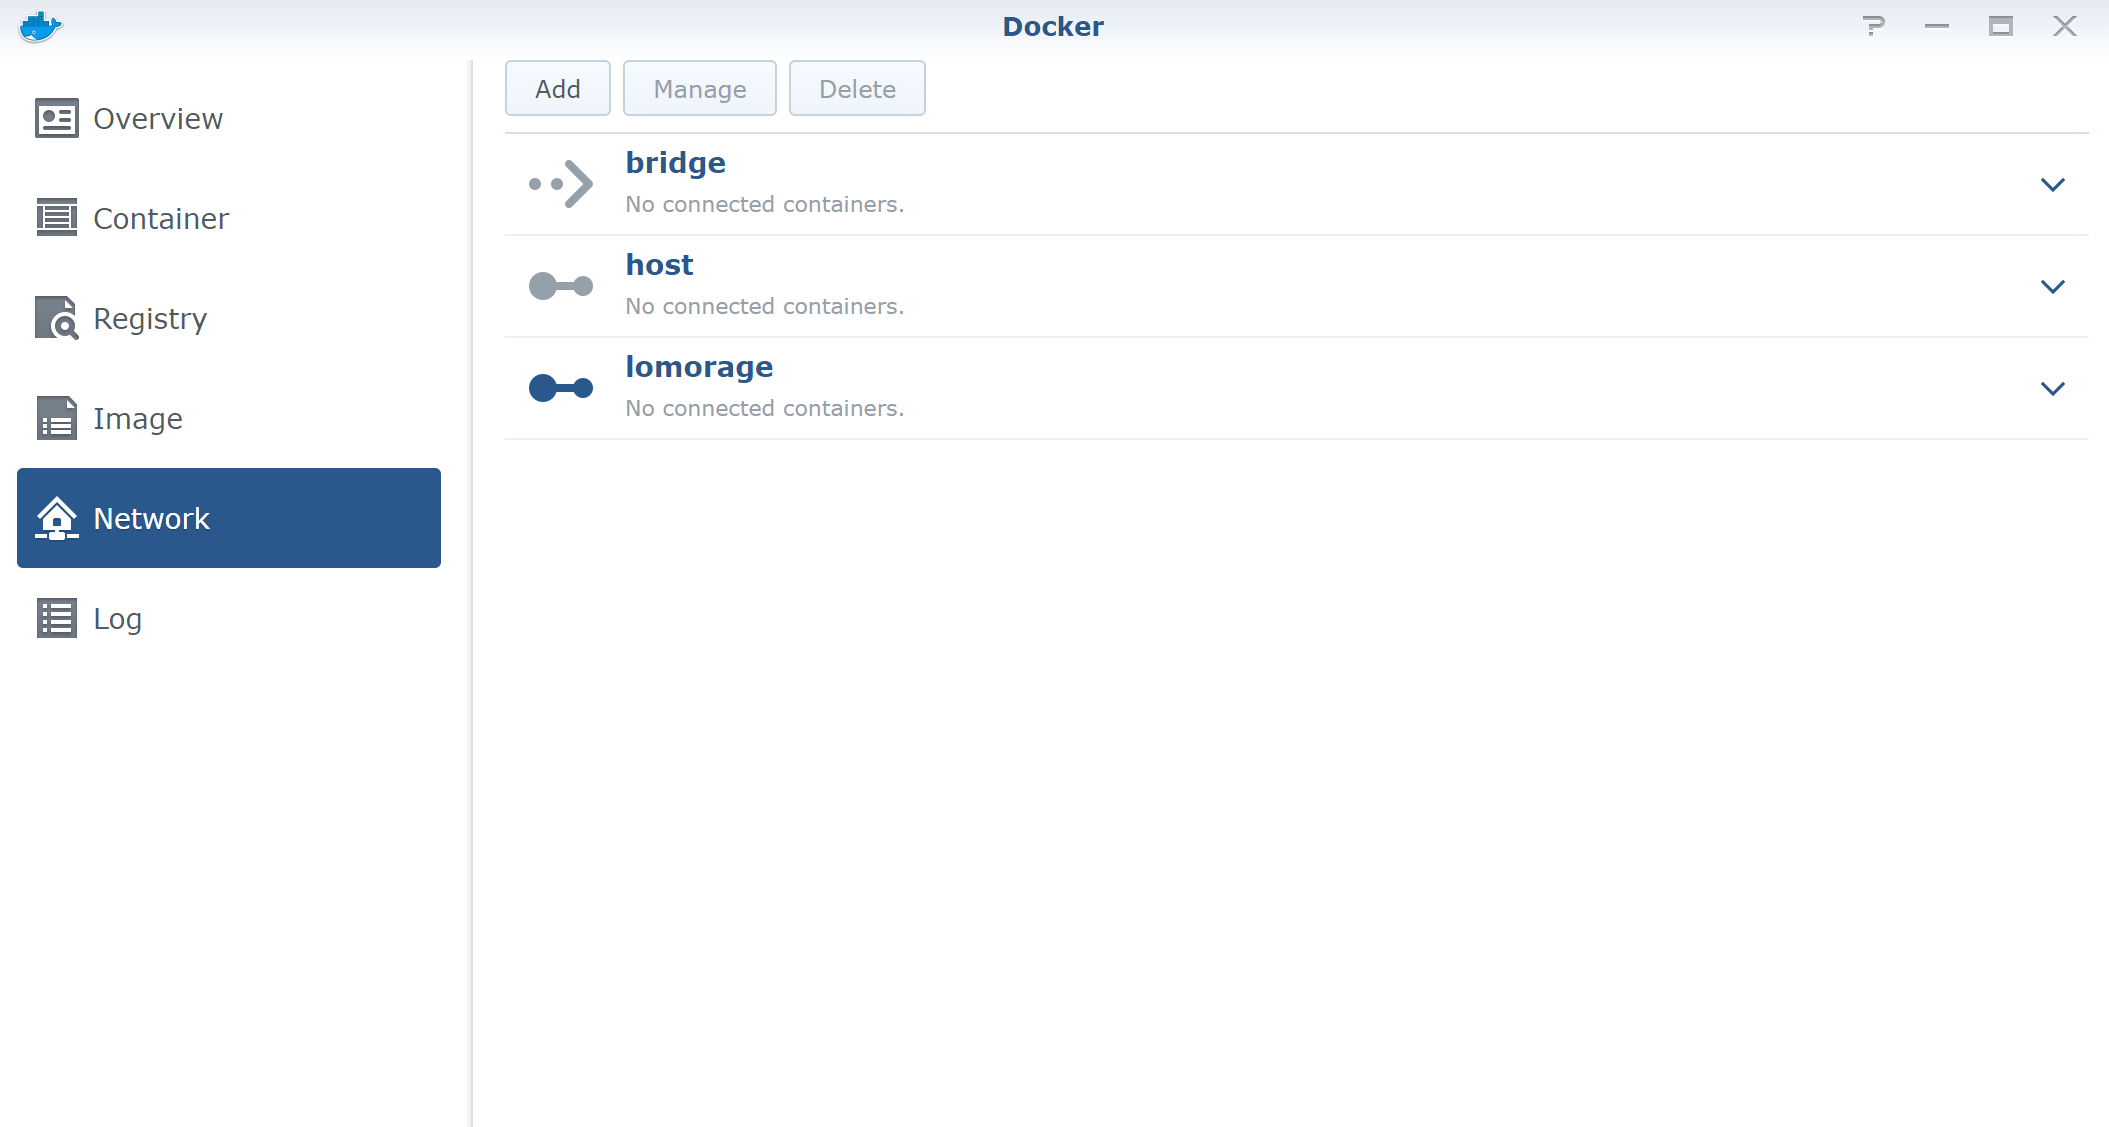Screen dimensions: 2109x1127
Task: Minimize the Docker window
Action: tap(1937, 26)
